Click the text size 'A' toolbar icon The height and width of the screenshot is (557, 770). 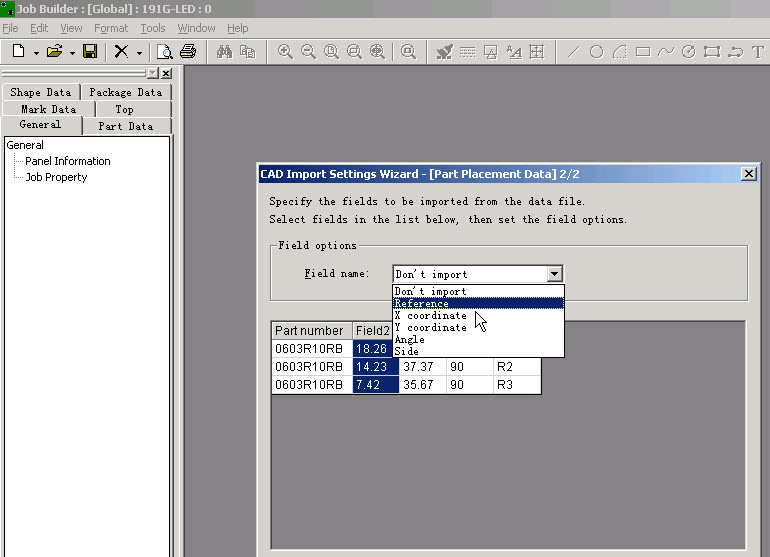coord(514,52)
